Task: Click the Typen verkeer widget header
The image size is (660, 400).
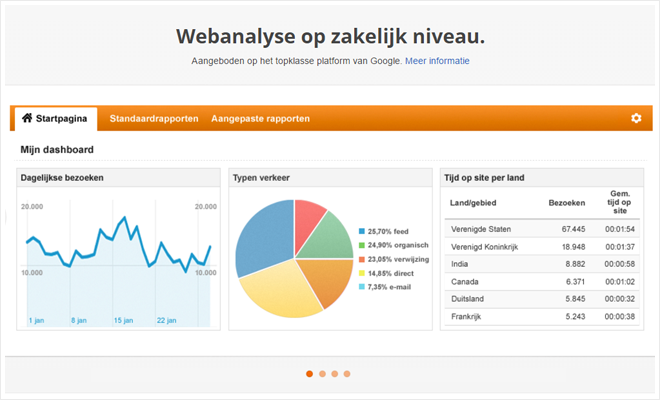Action: point(330,178)
